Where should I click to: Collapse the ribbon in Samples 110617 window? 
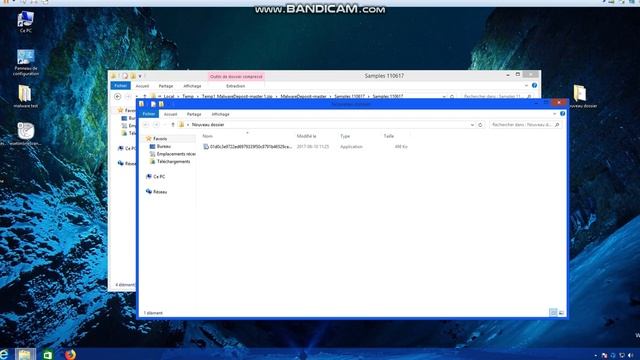click(526, 86)
